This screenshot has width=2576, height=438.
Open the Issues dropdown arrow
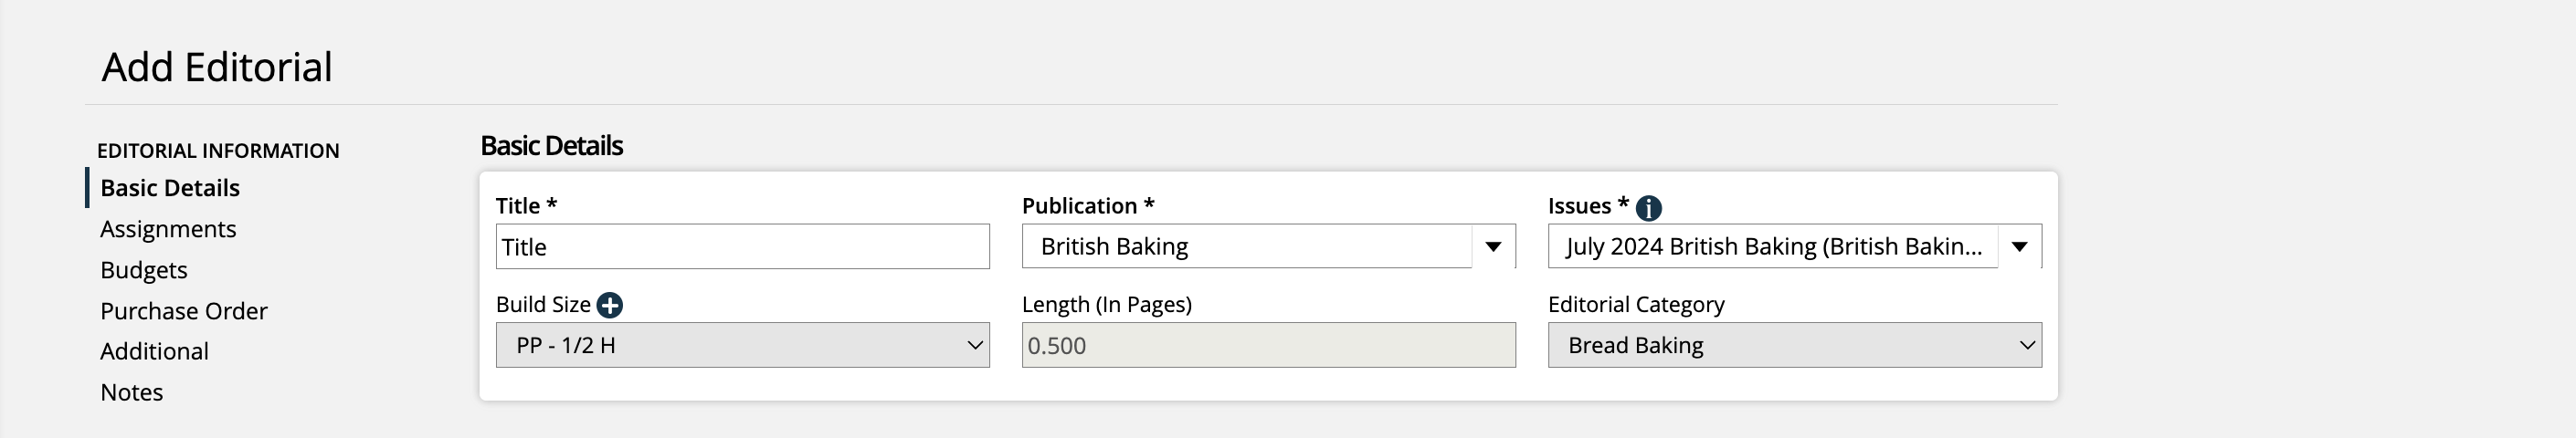[x=2018, y=247]
